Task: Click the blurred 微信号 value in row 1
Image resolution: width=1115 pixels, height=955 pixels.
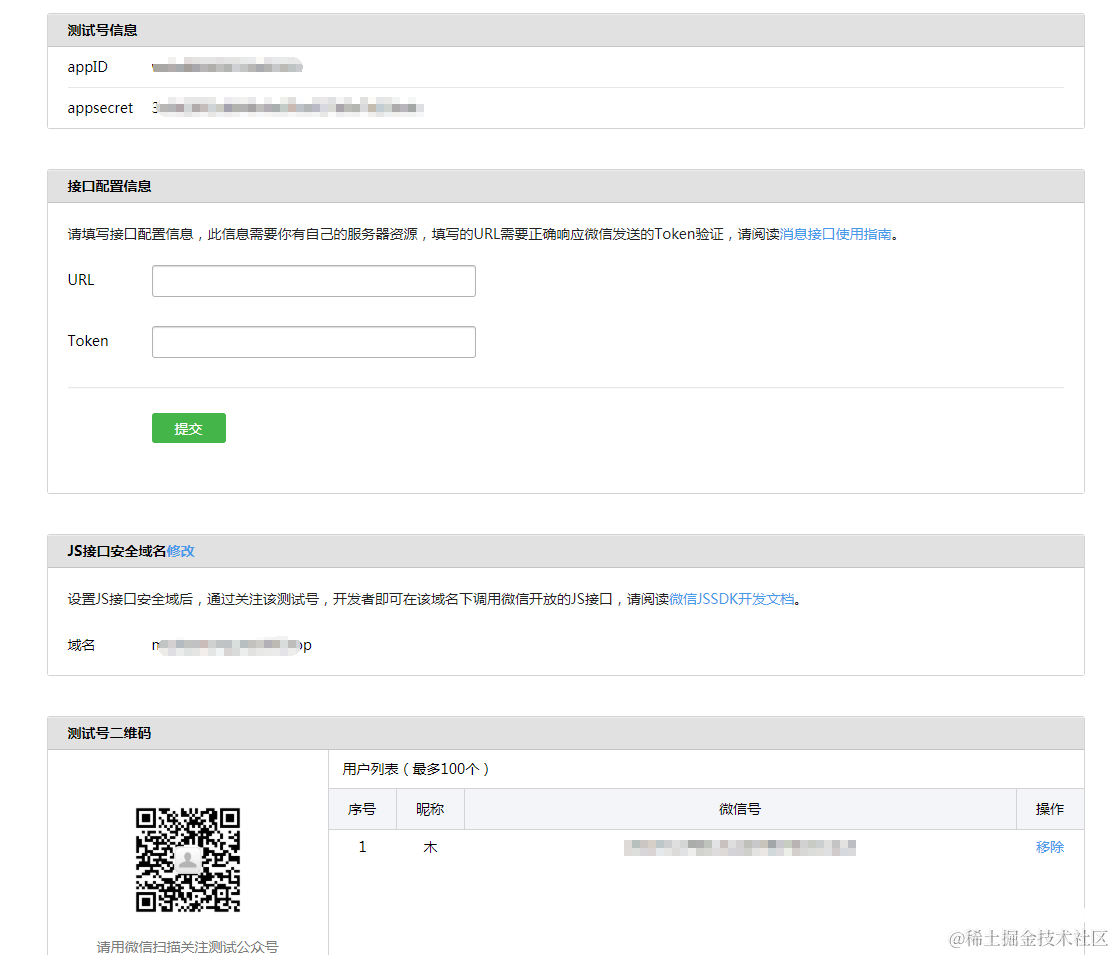Action: point(740,847)
